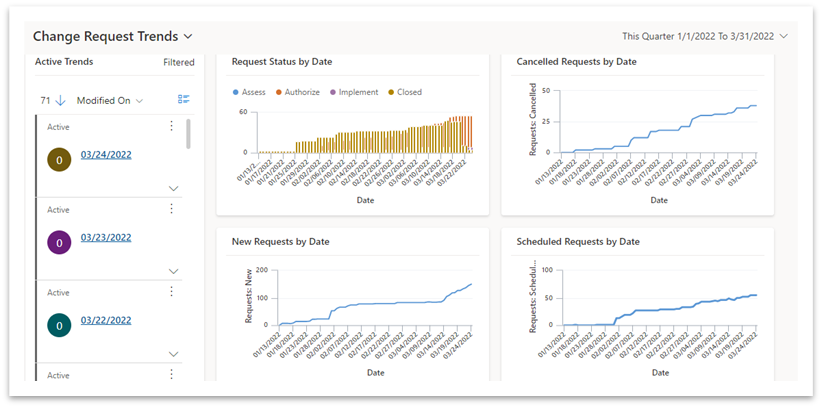822x408 pixels.
Task: Open the 03/24/2022 trend link
Action: pyautogui.click(x=106, y=155)
